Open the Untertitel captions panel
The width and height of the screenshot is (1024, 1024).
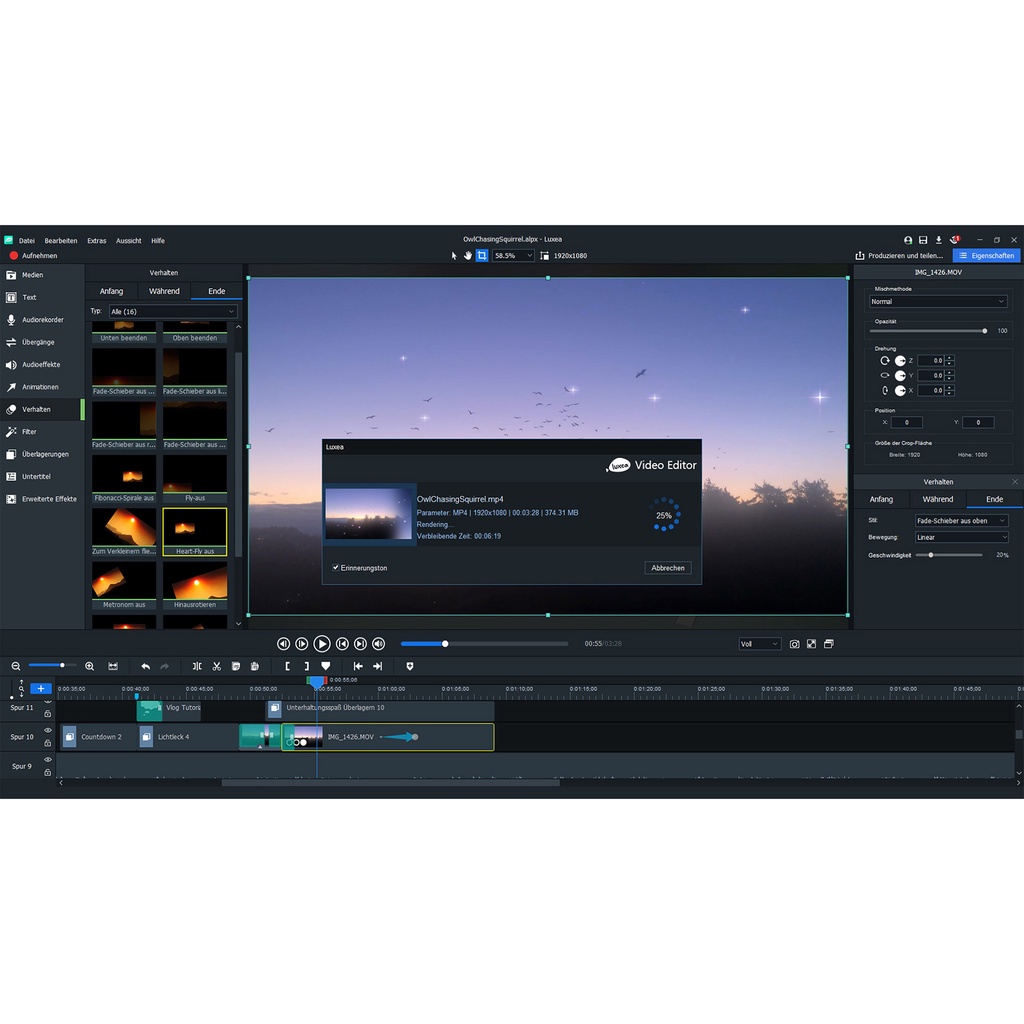click(x=42, y=476)
